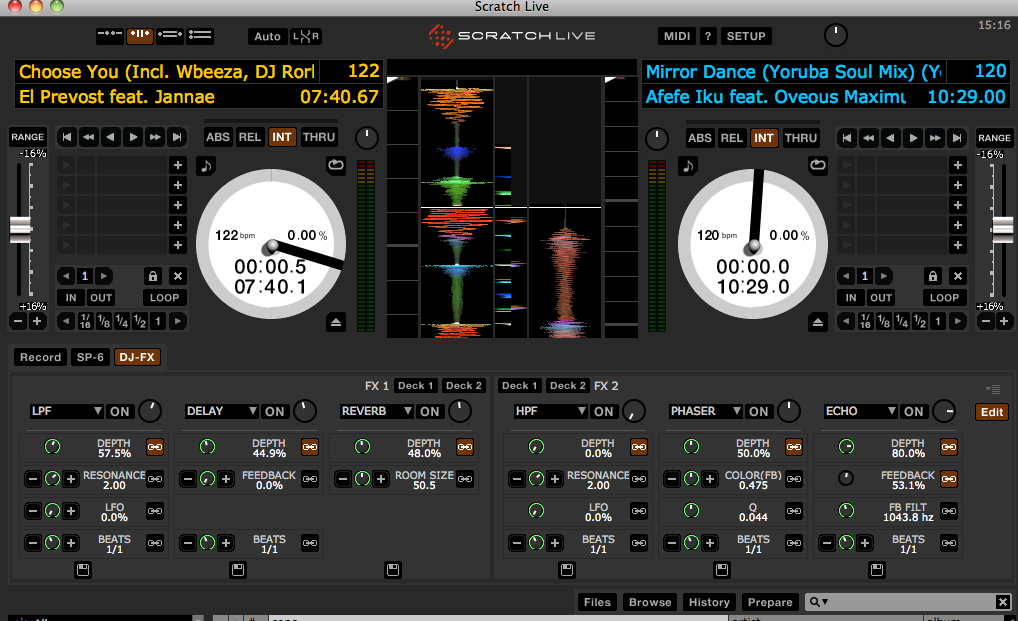1018x621 pixels.
Task: Switch right deck to THRU mode
Action: tap(801, 138)
